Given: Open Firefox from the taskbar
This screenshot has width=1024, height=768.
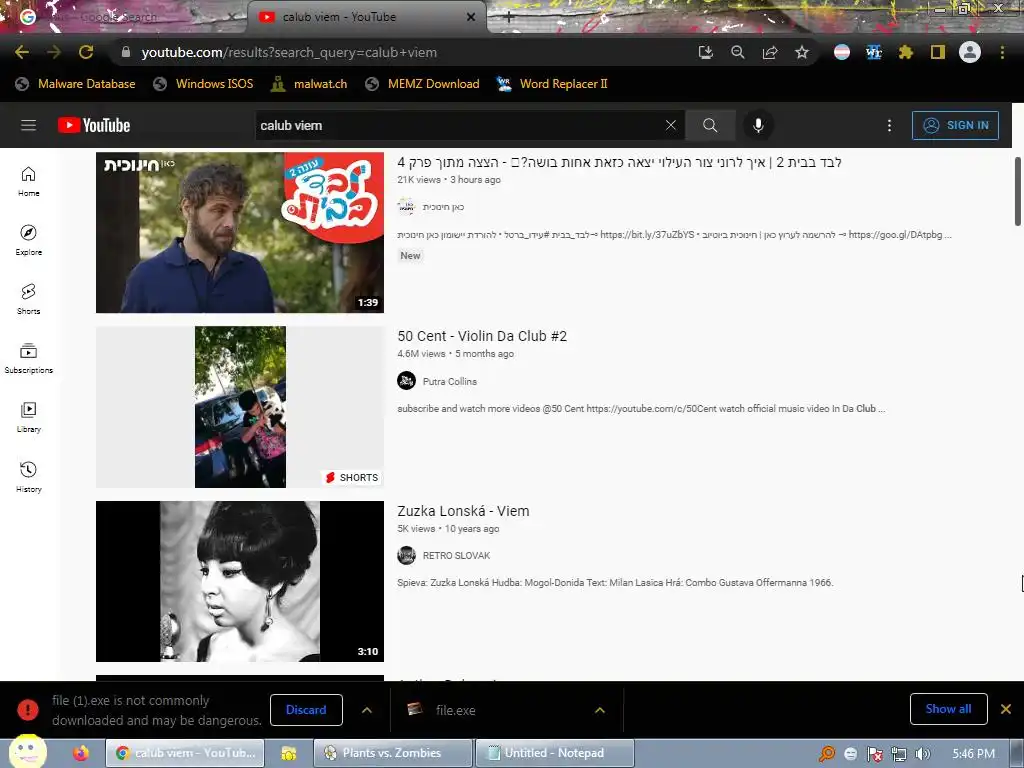Looking at the screenshot, I should point(81,753).
